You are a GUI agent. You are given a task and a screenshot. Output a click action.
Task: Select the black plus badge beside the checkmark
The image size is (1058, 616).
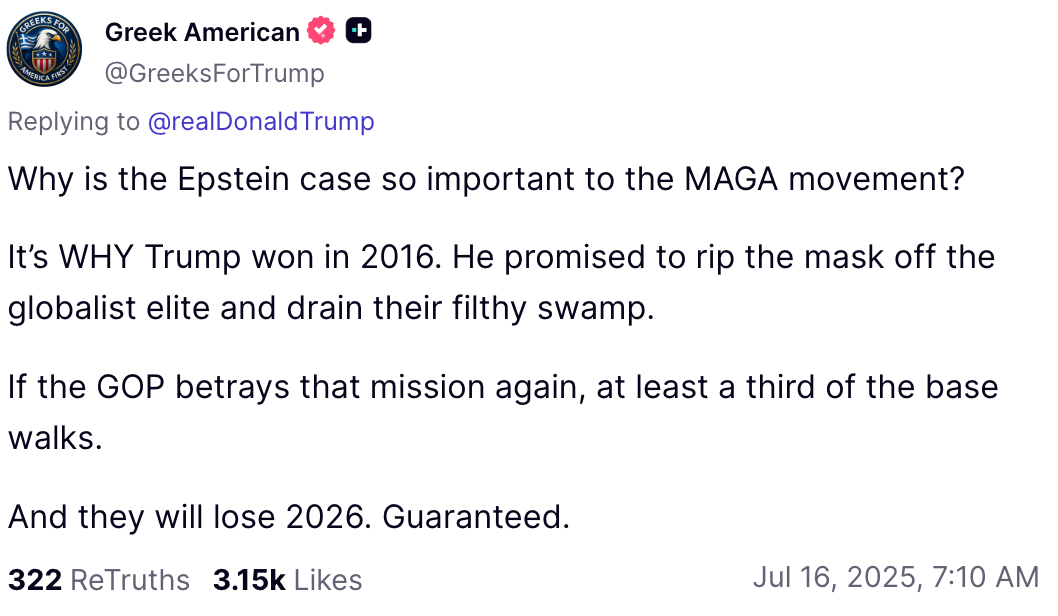click(x=358, y=30)
